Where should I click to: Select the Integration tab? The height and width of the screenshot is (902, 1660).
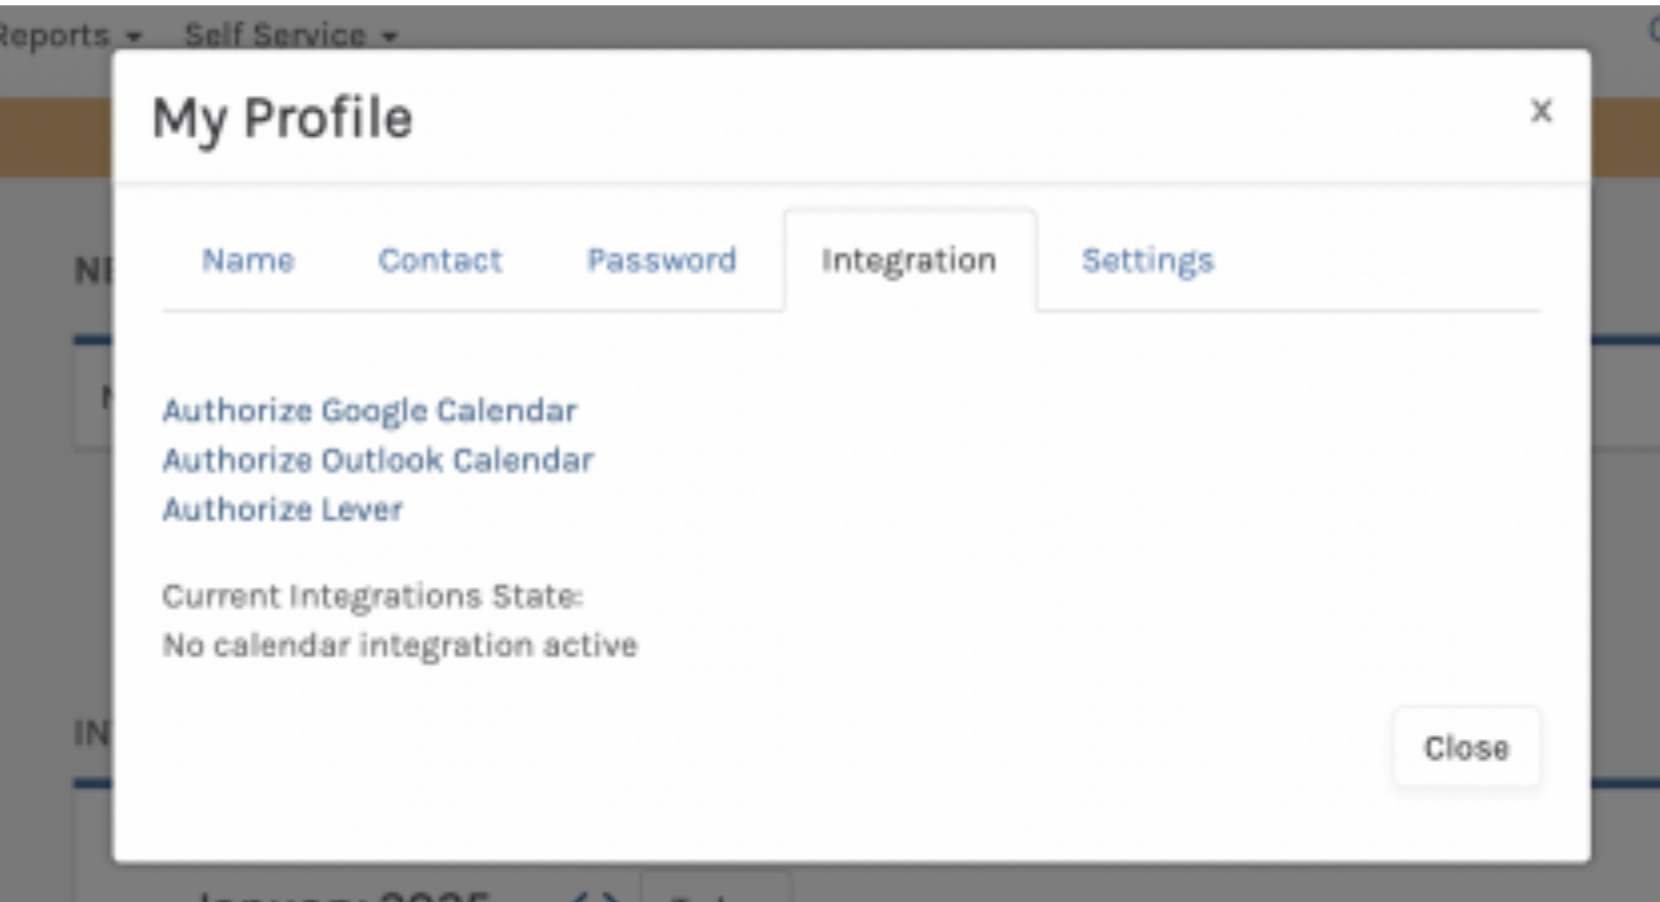909,260
